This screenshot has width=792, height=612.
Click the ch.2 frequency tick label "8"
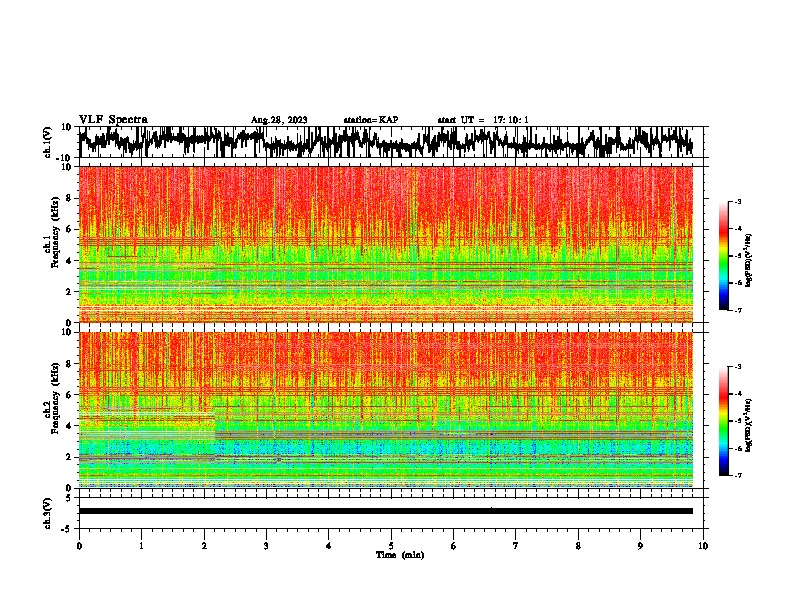(x=69, y=364)
